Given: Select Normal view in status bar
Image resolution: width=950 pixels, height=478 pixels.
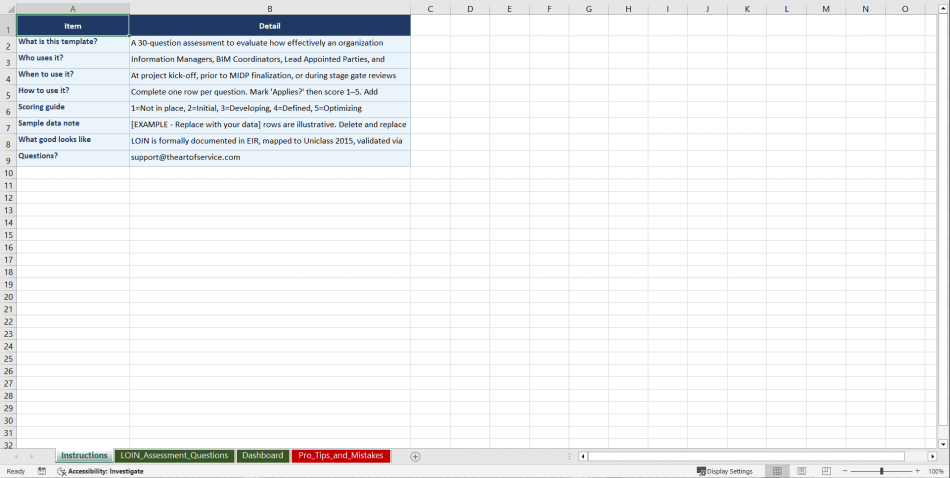Looking at the screenshot, I should [x=777, y=471].
